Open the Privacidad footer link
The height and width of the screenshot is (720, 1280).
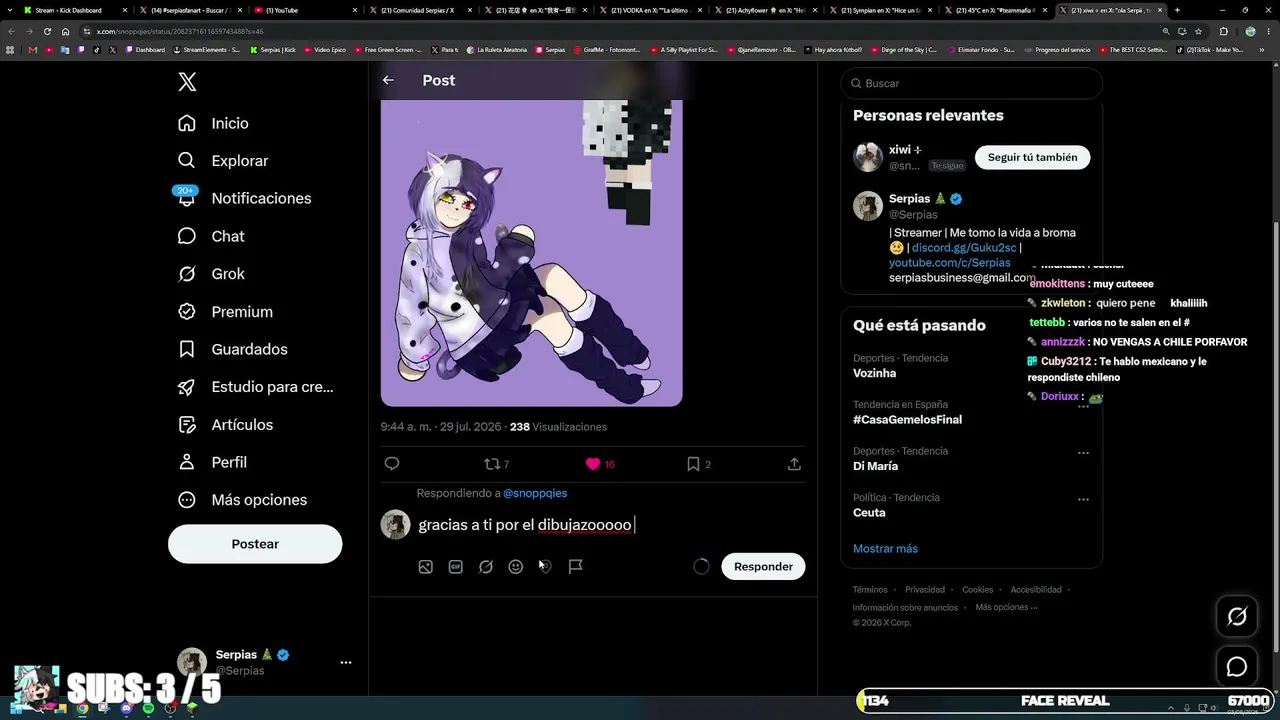tap(925, 590)
